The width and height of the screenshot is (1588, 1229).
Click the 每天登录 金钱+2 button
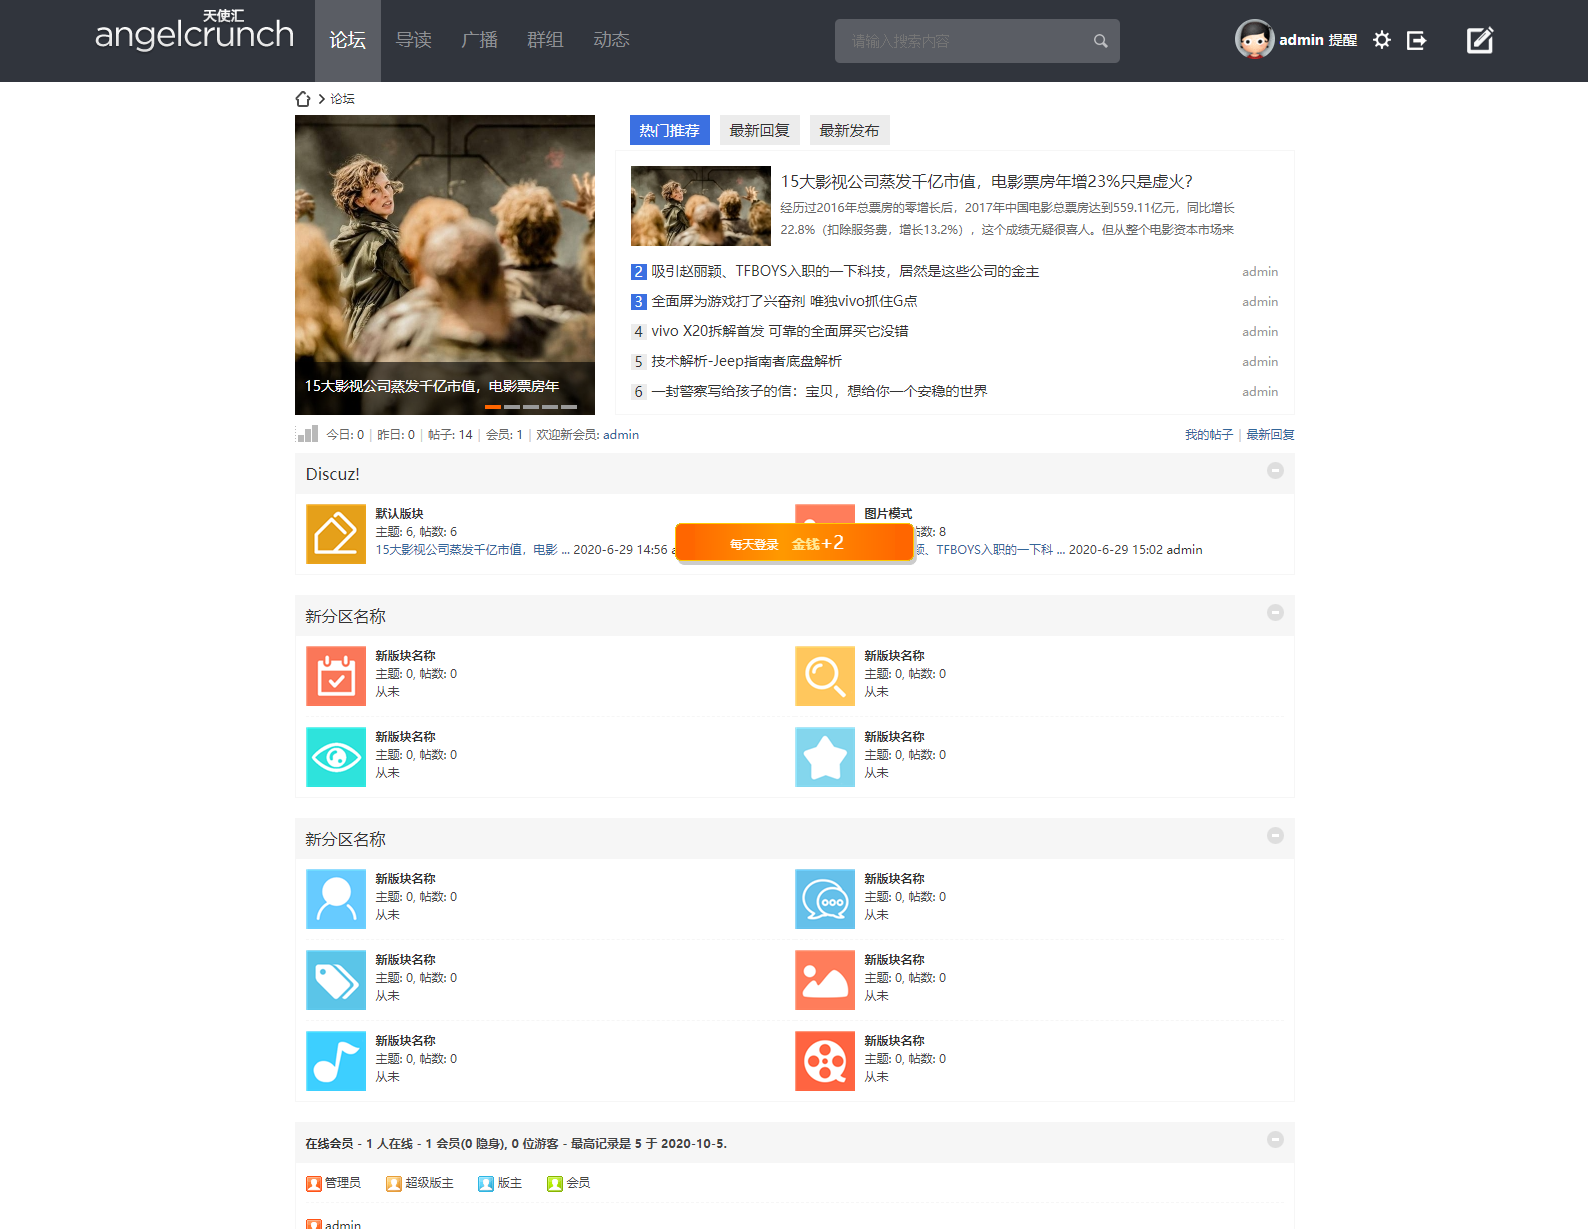tap(795, 543)
